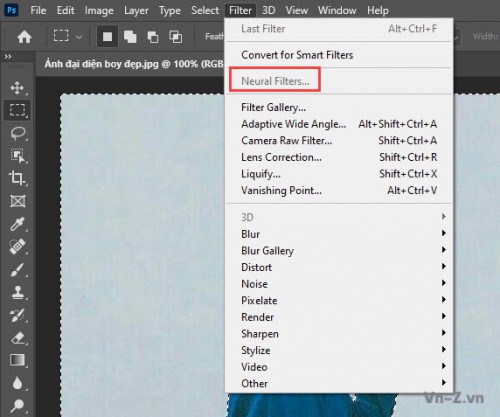The height and width of the screenshot is (417, 500).
Task: Open the Type menu
Action: pos(170,10)
